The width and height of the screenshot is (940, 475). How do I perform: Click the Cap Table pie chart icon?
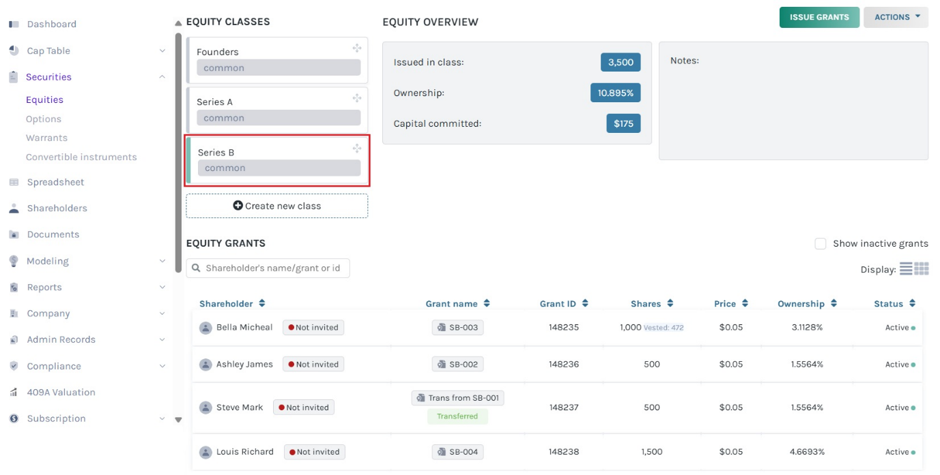pos(14,50)
